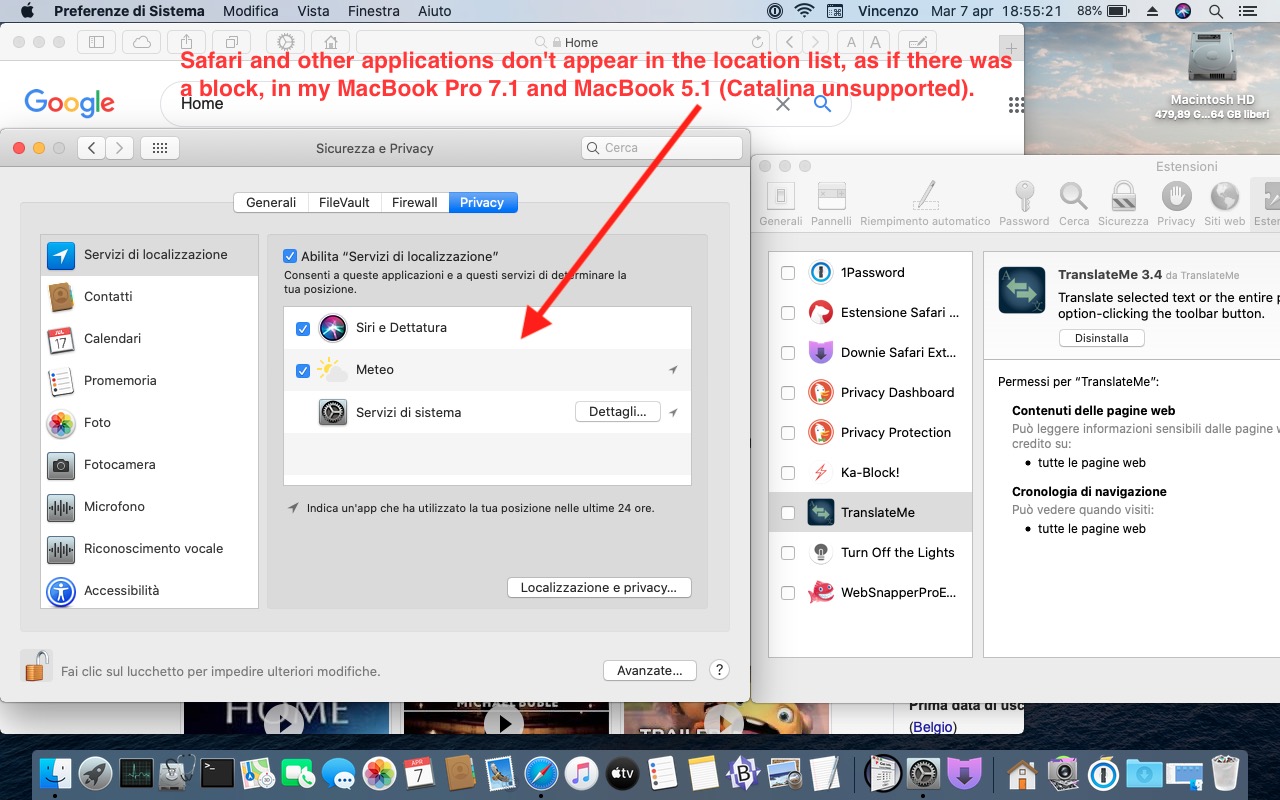The image size is (1280, 800).
Task: Click the Safari address bar showing Home
Action: [x=563, y=42]
